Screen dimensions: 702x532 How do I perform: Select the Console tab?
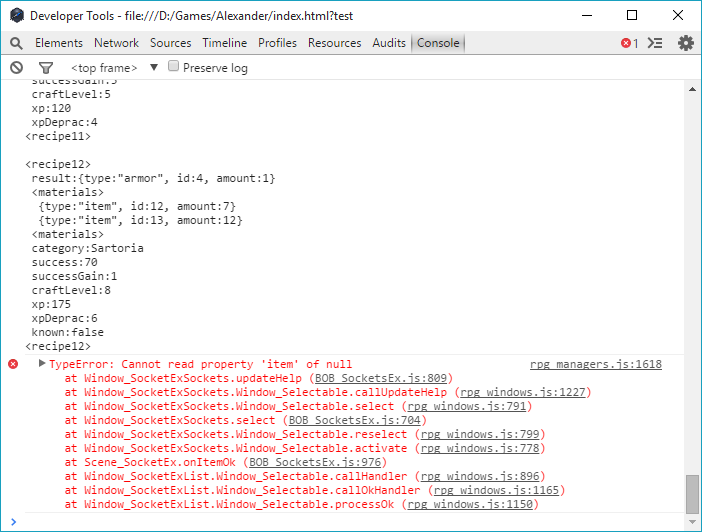(x=438, y=43)
